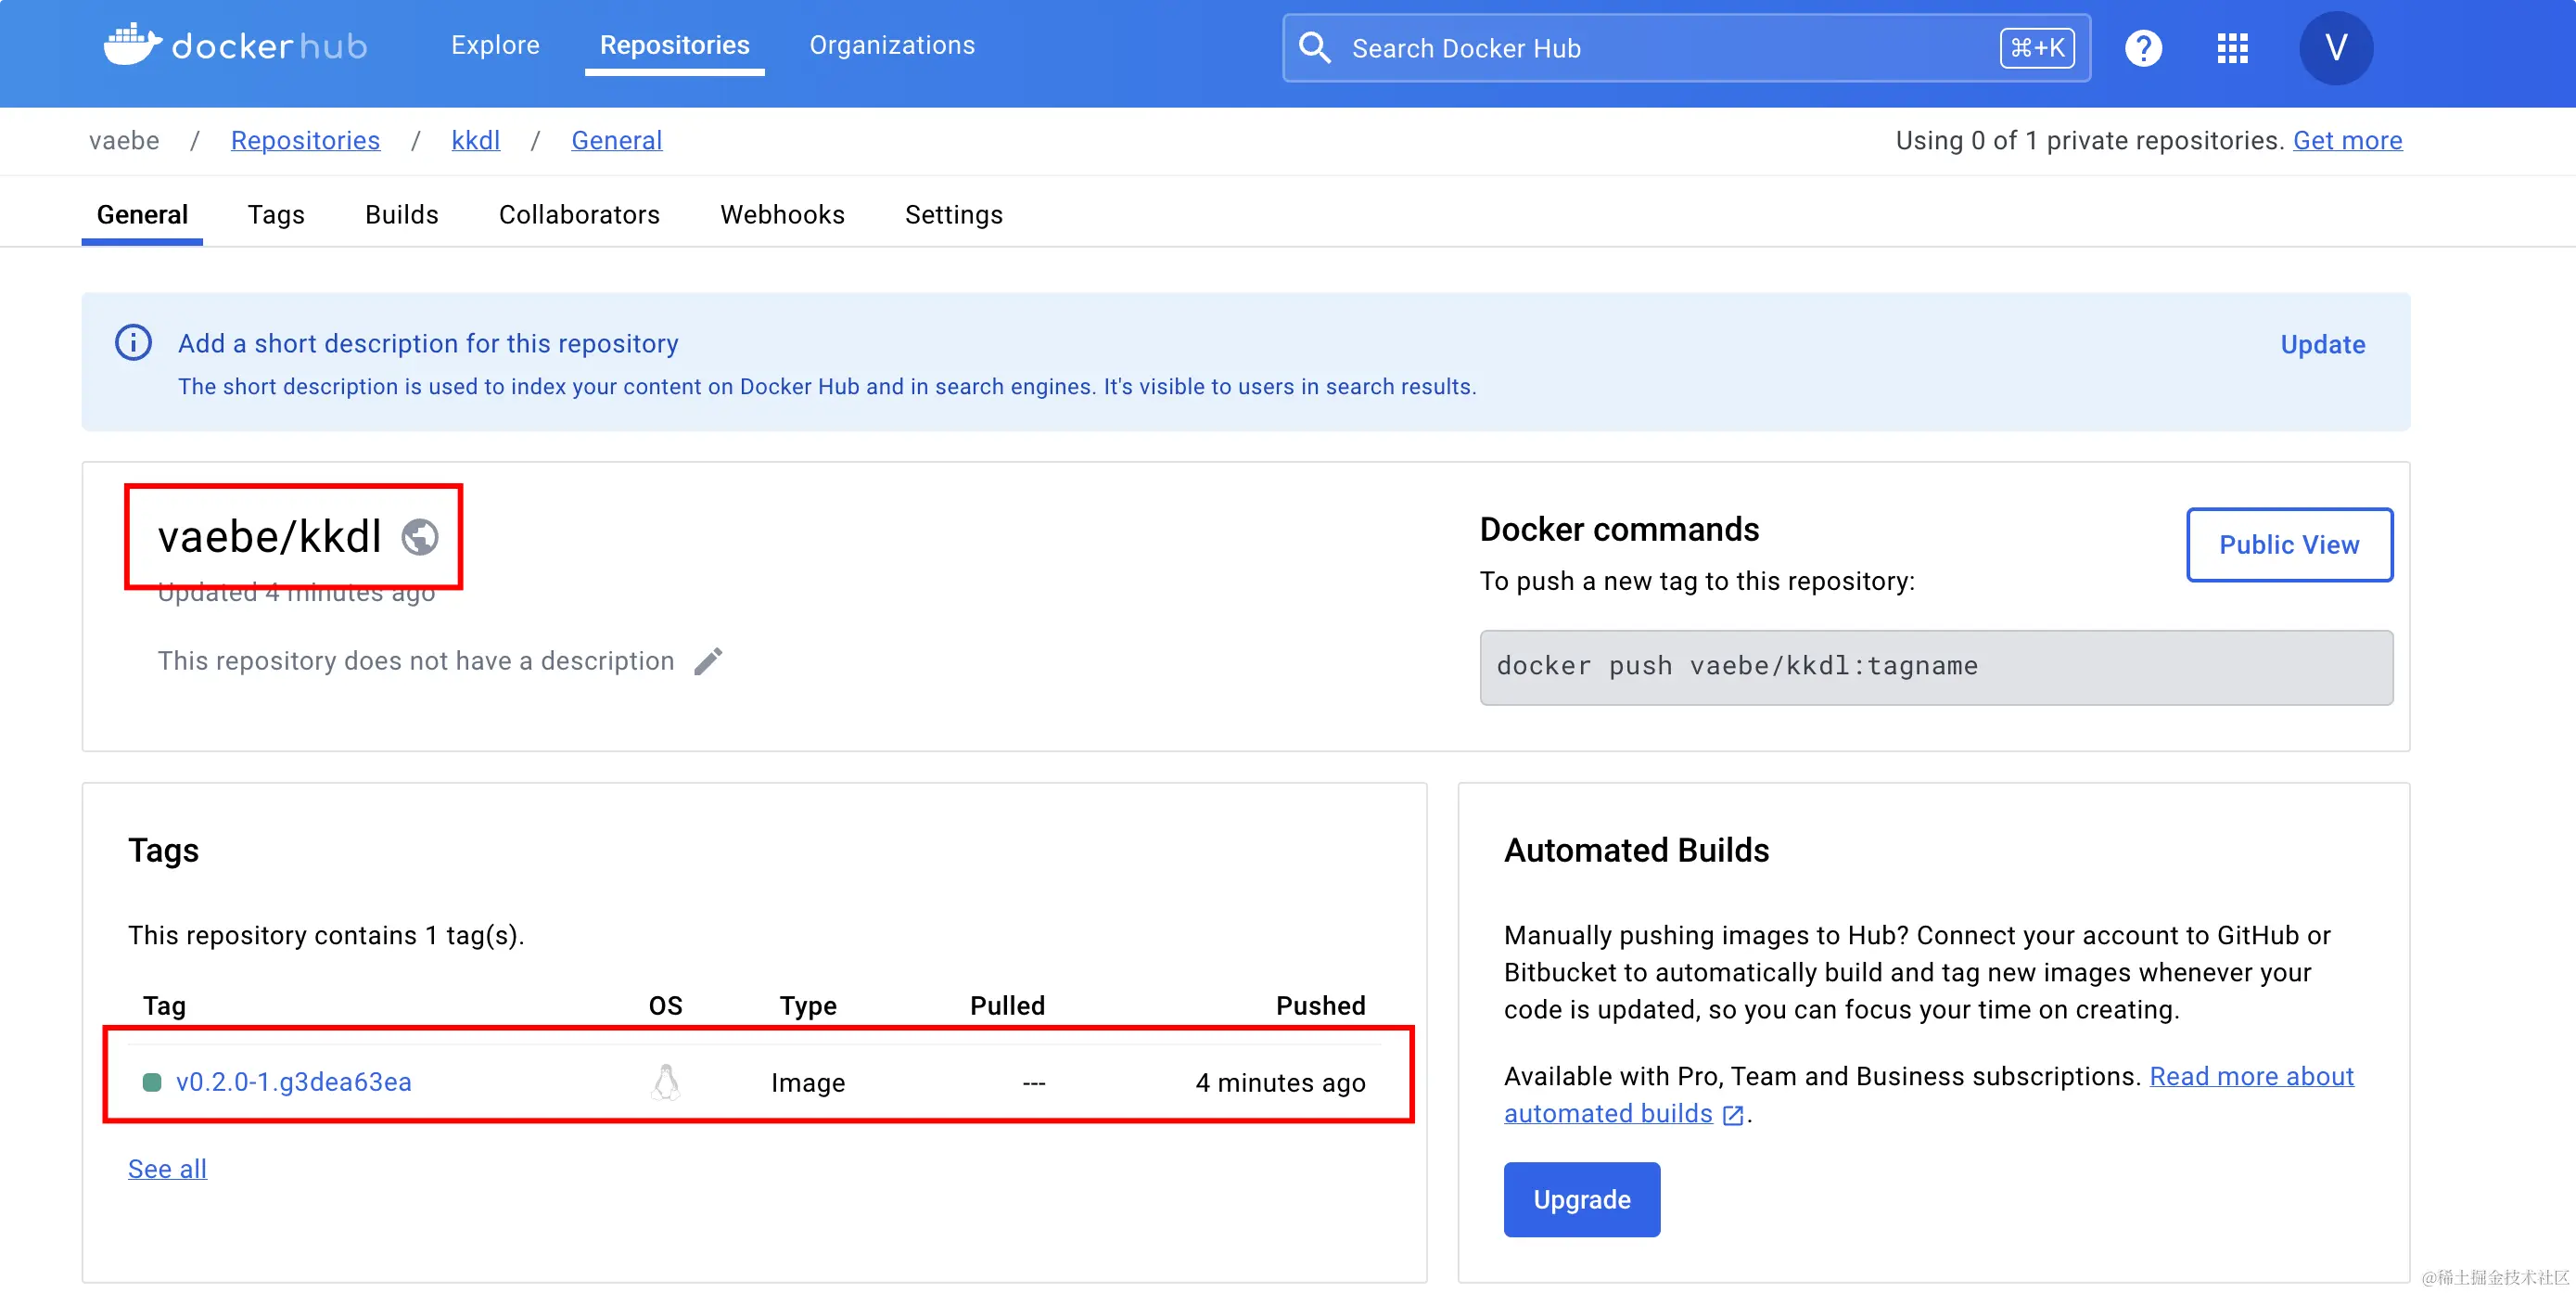2576x1293 pixels.
Task: Click the '4 minutes ago' pushed cell
Action: 1280,1082
